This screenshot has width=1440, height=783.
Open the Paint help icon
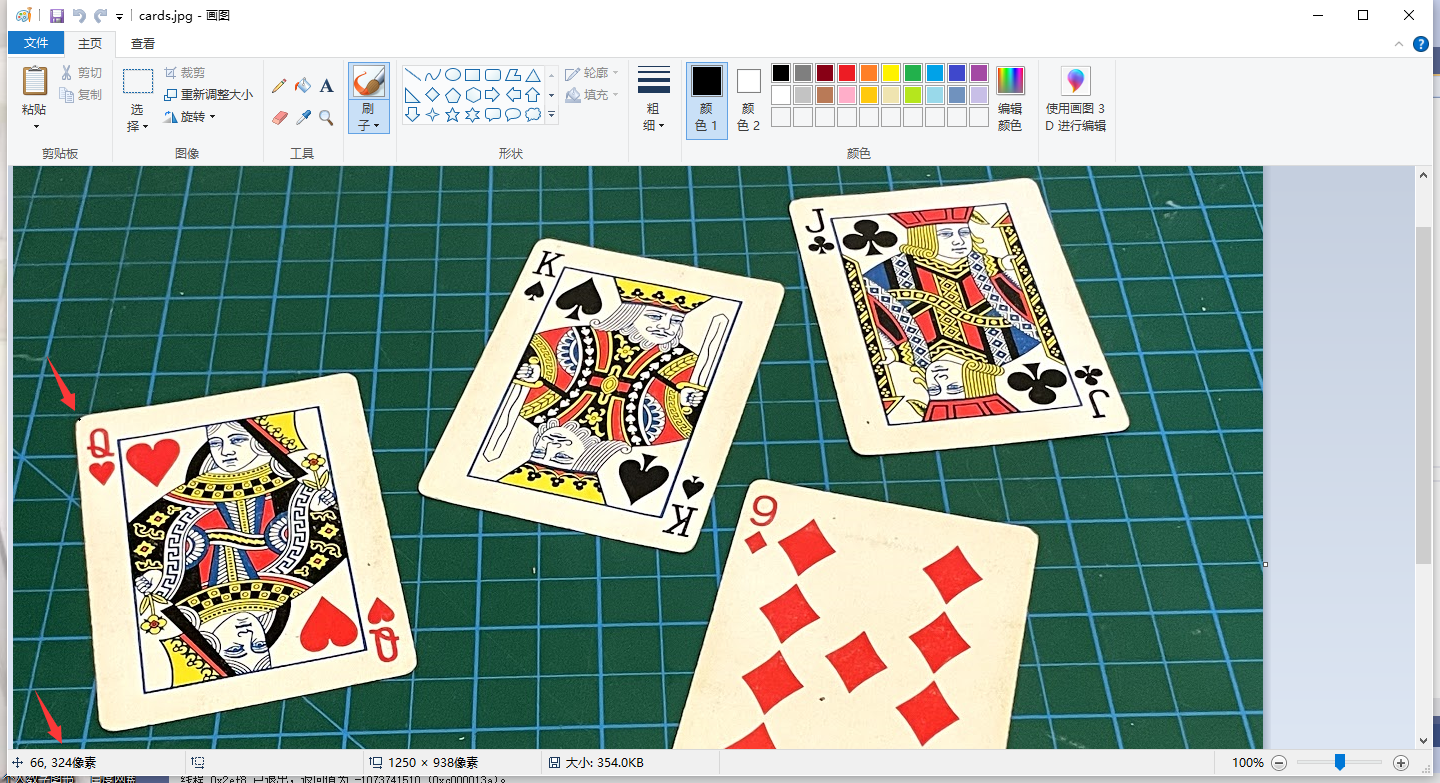(x=1420, y=44)
